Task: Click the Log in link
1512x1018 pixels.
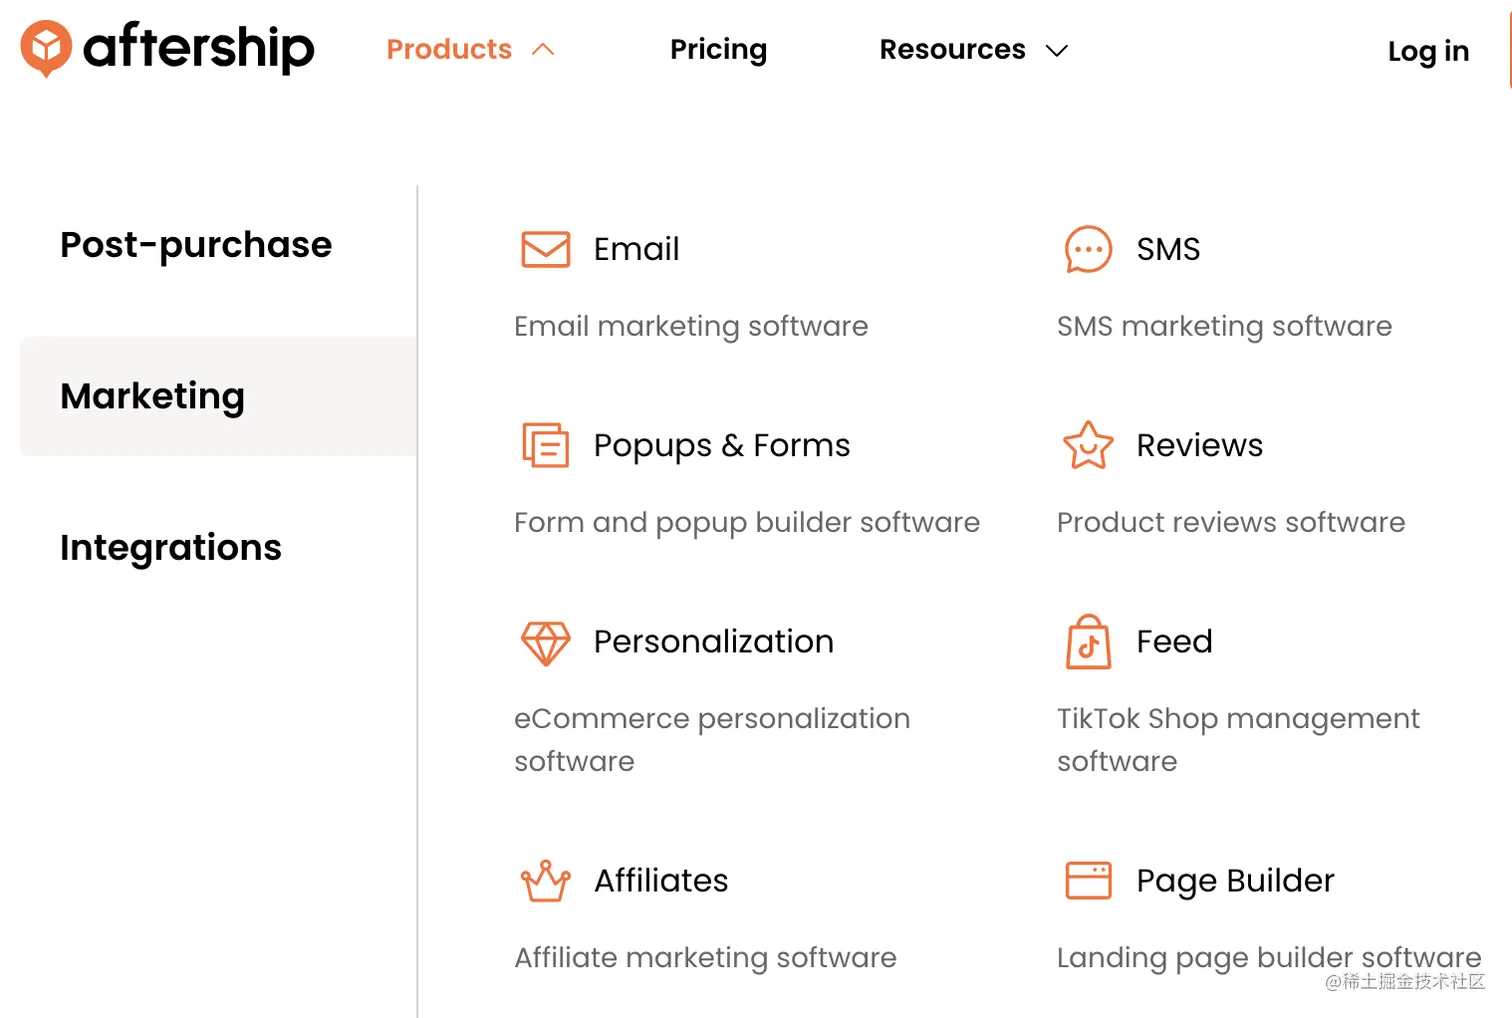Action: [1428, 51]
